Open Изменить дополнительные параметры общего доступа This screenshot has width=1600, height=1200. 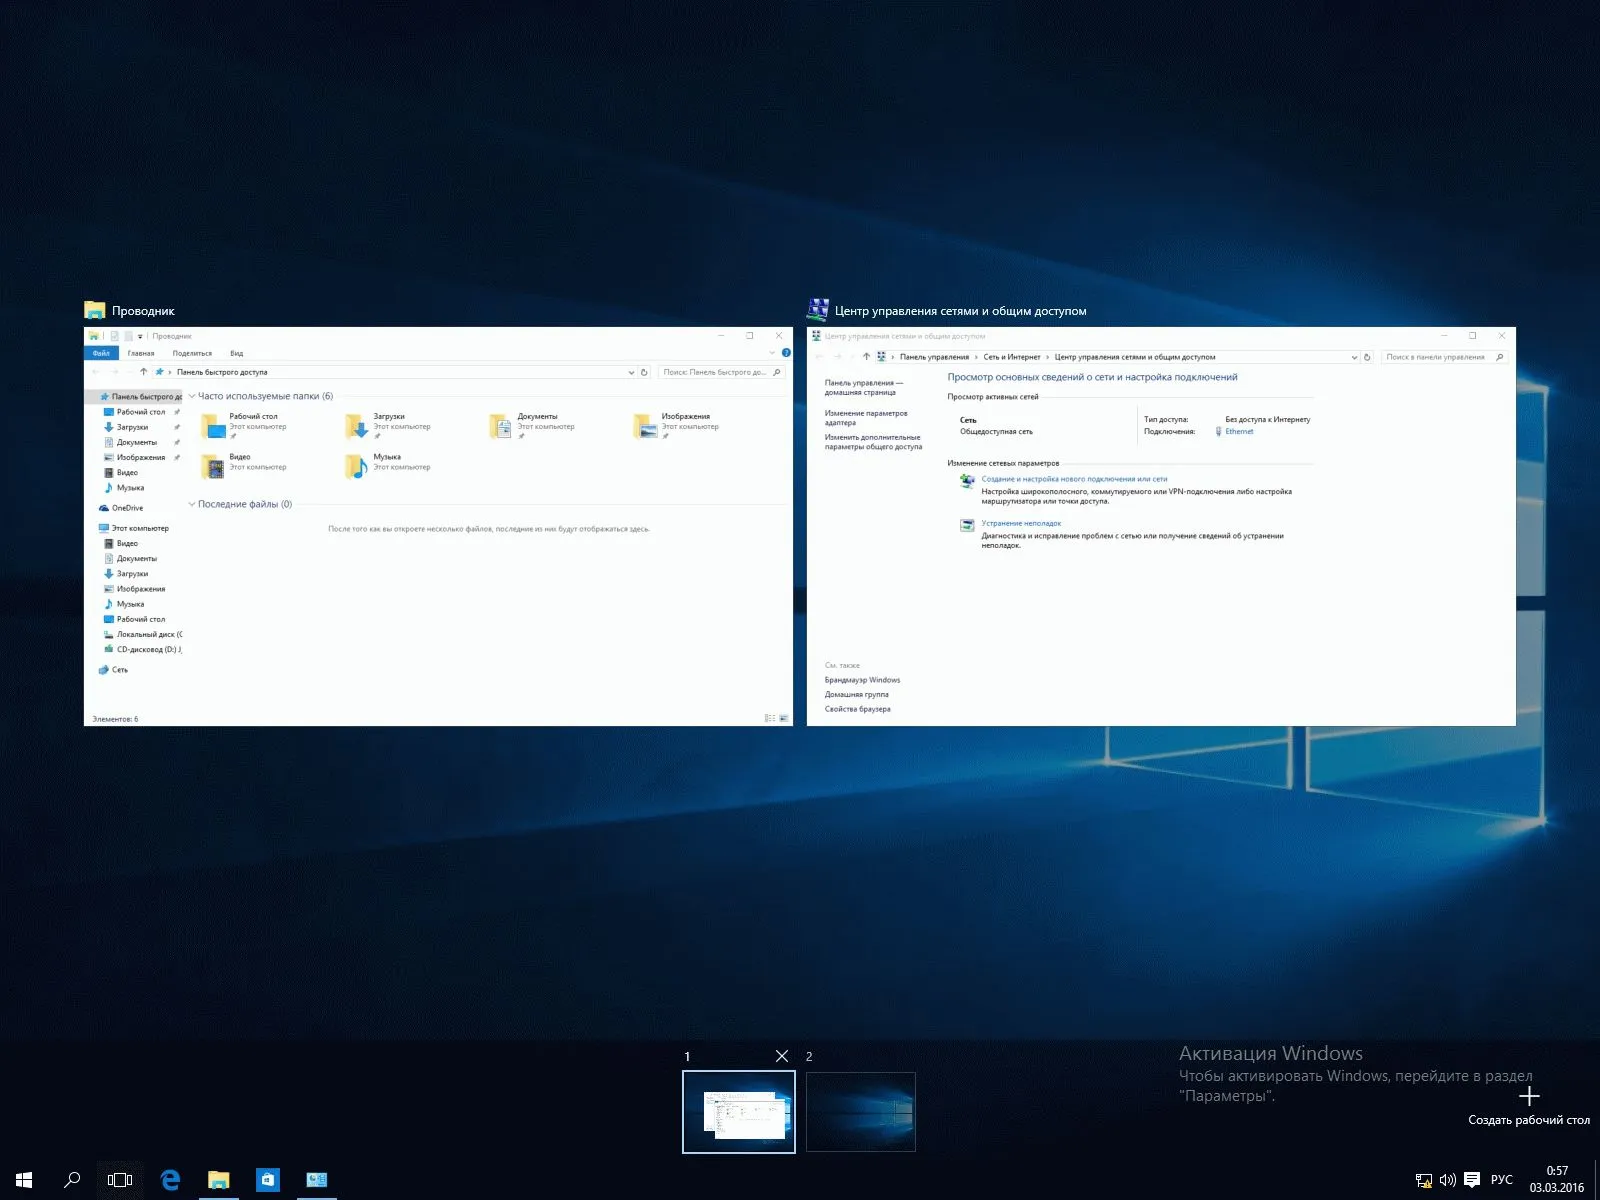[x=873, y=442]
